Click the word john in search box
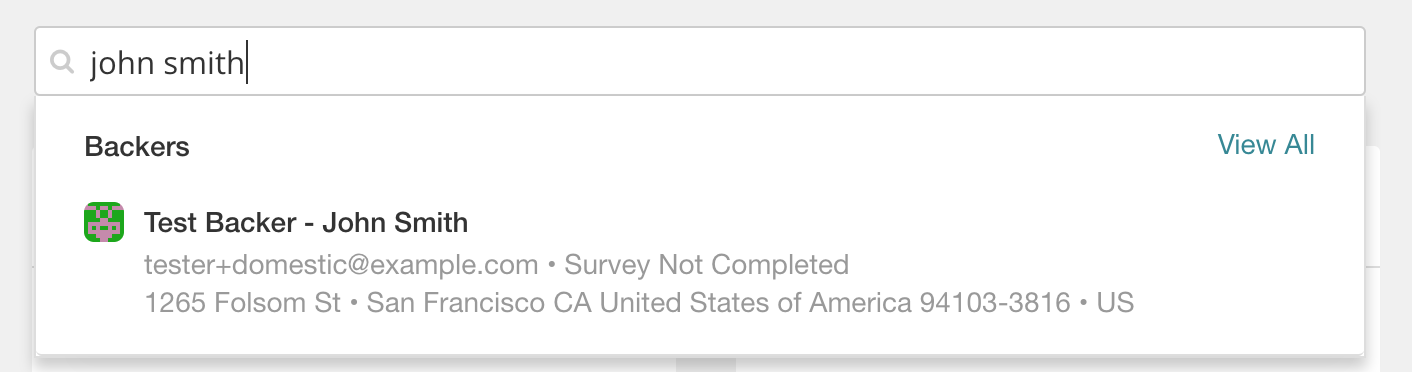Screen dimensions: 1412x372 pos(115,63)
